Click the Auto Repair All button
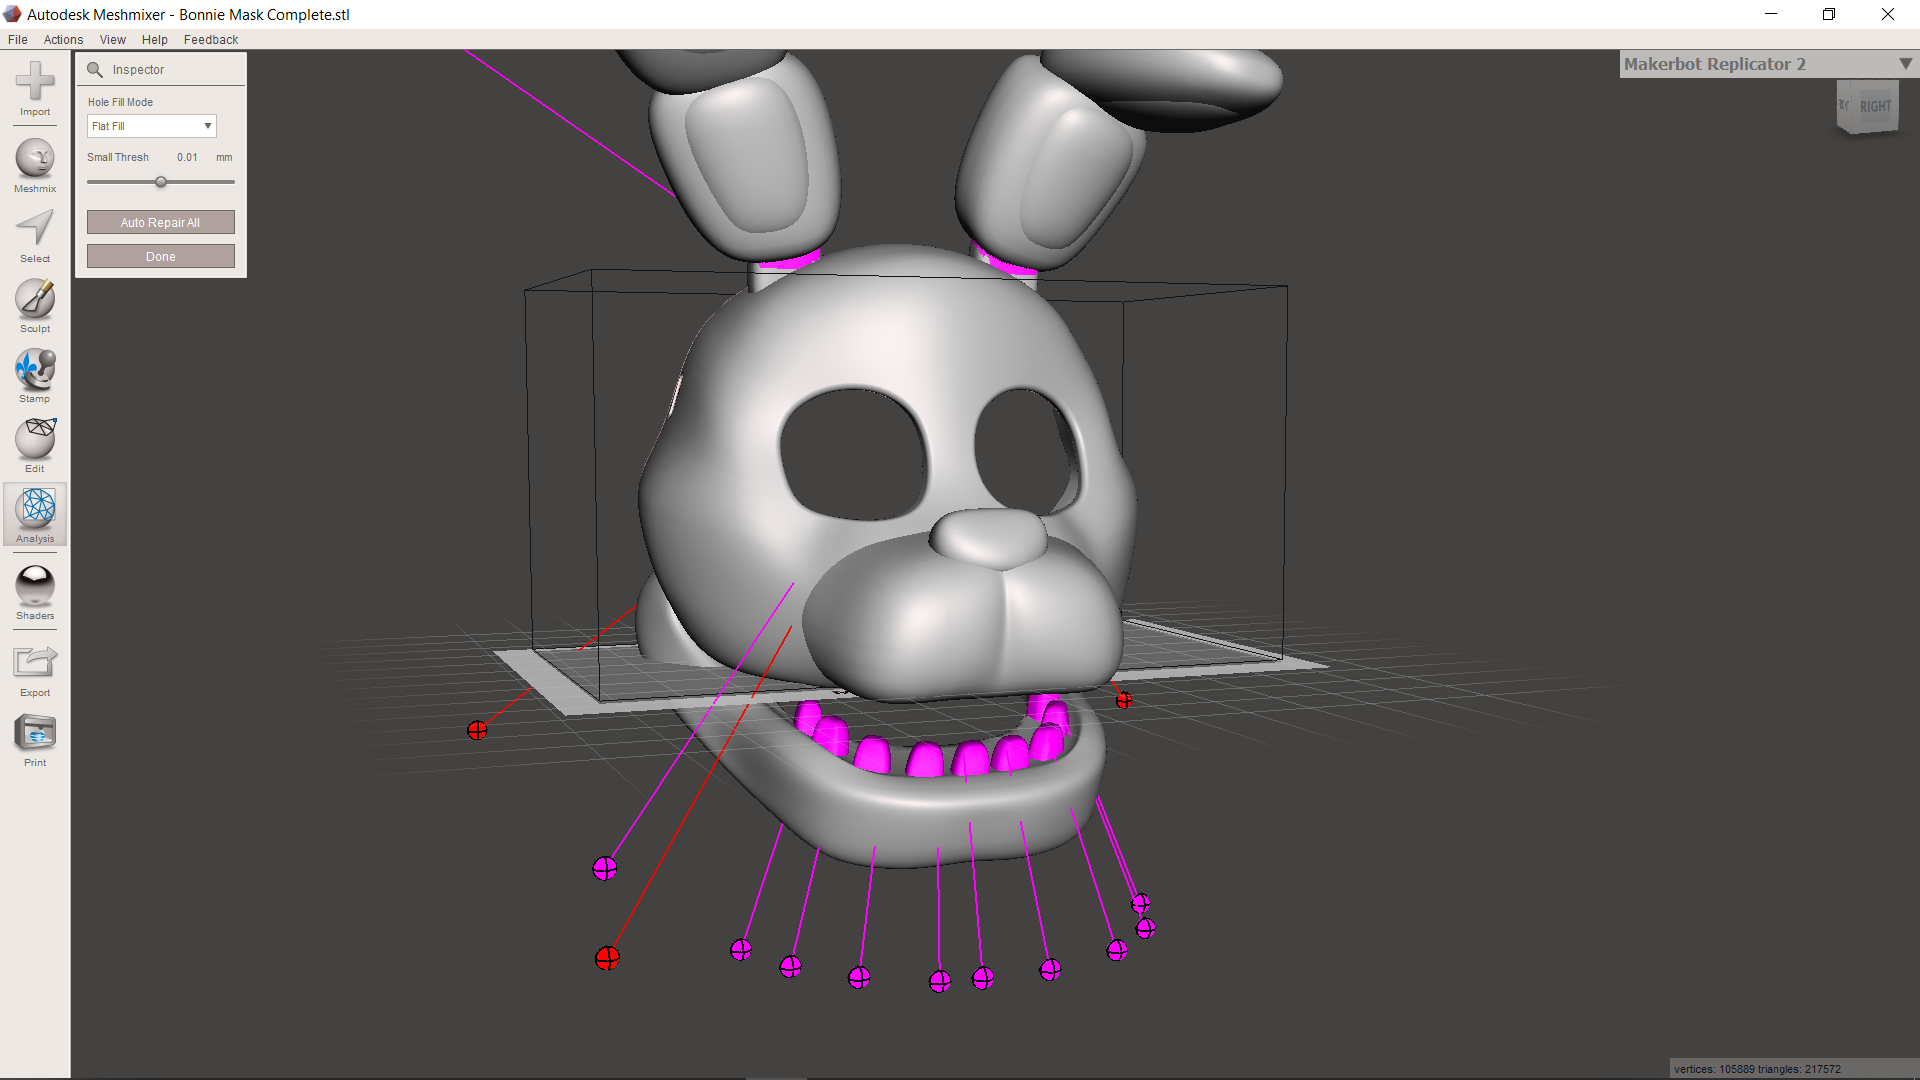Screen dimensions: 1920x1080 pos(160,222)
